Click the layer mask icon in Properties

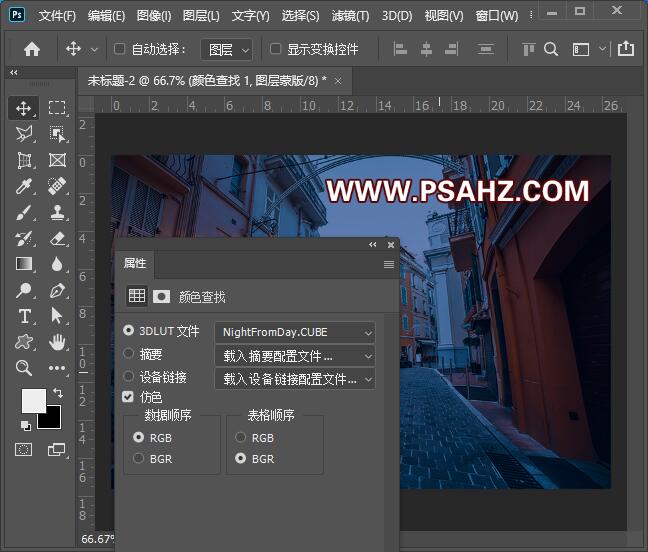click(161, 296)
